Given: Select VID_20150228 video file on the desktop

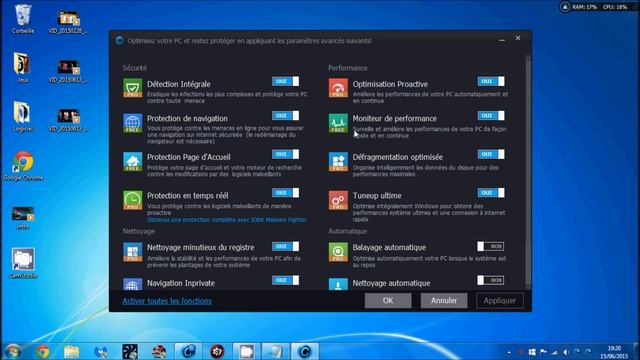Looking at the screenshot, I should [68, 21].
